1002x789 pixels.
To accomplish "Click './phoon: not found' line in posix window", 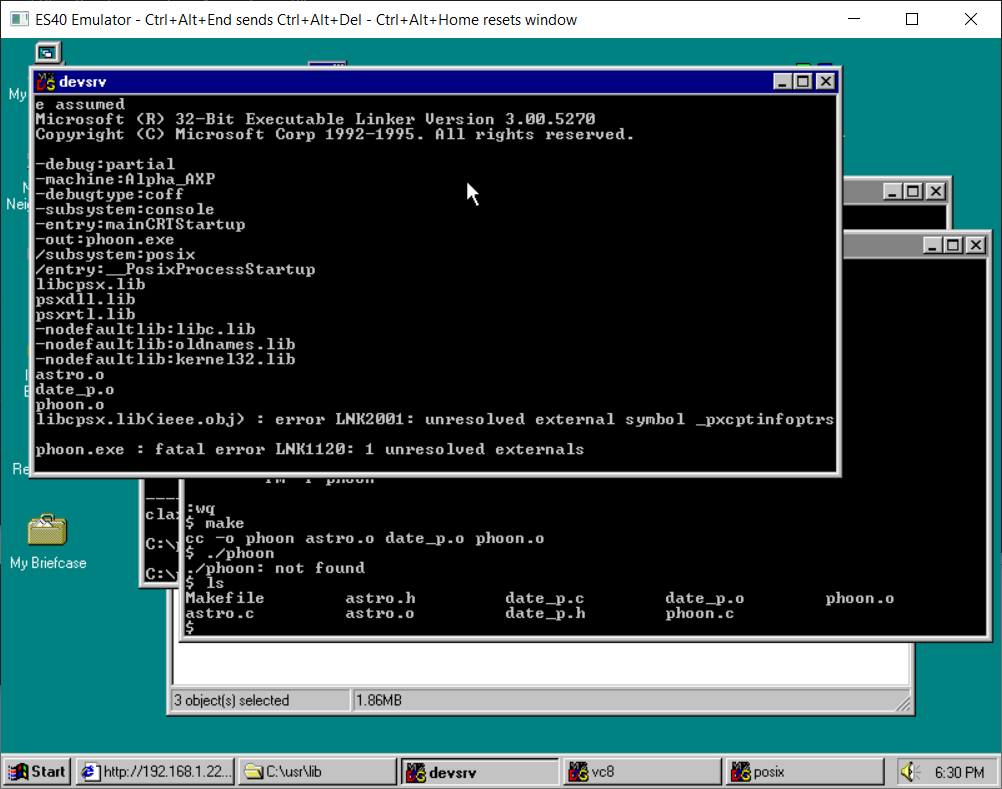I will 275,569.
